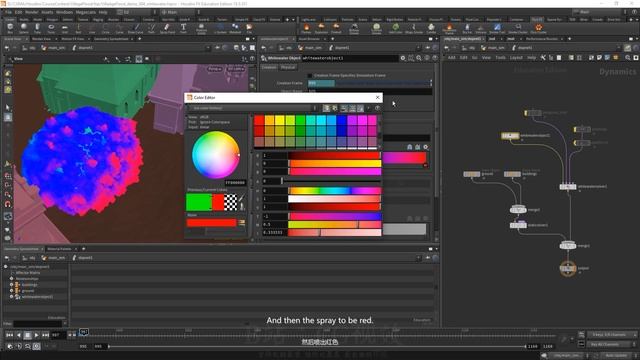The width and height of the screenshot is (640, 360).
Task: Select the Grid shelf tool
Action: tap(64, 28)
